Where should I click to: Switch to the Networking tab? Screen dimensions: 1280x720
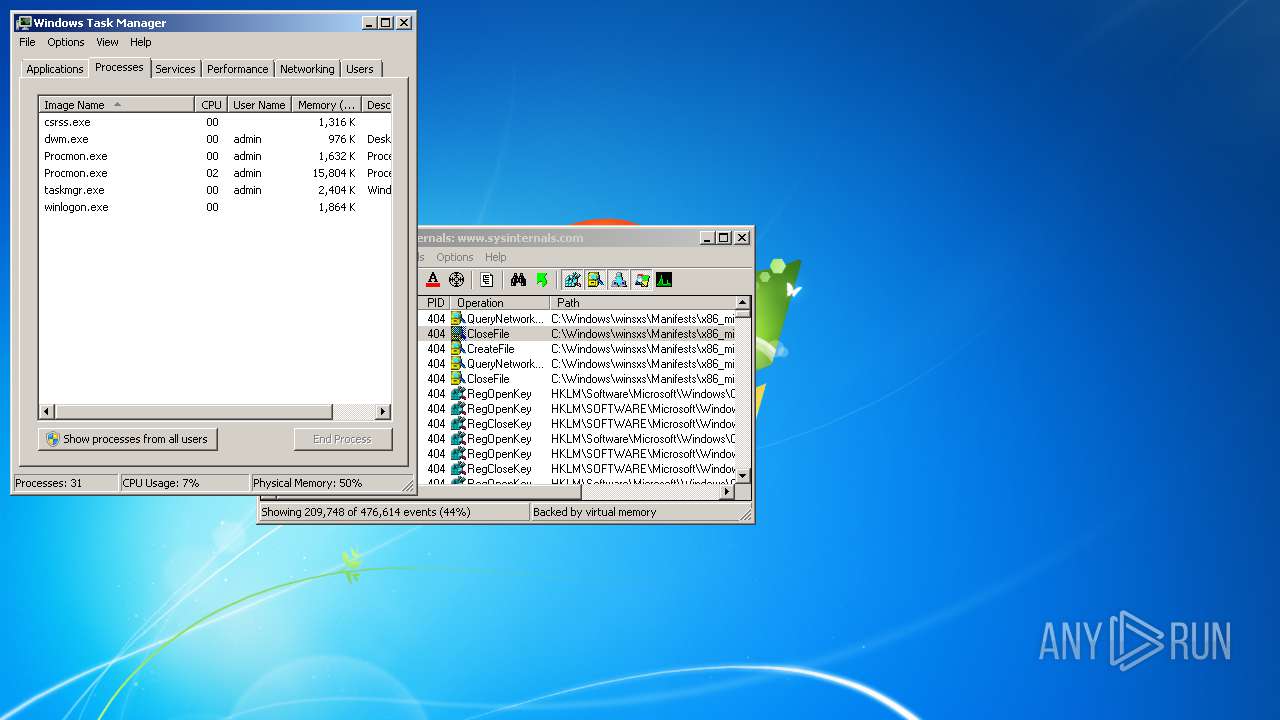pos(307,69)
